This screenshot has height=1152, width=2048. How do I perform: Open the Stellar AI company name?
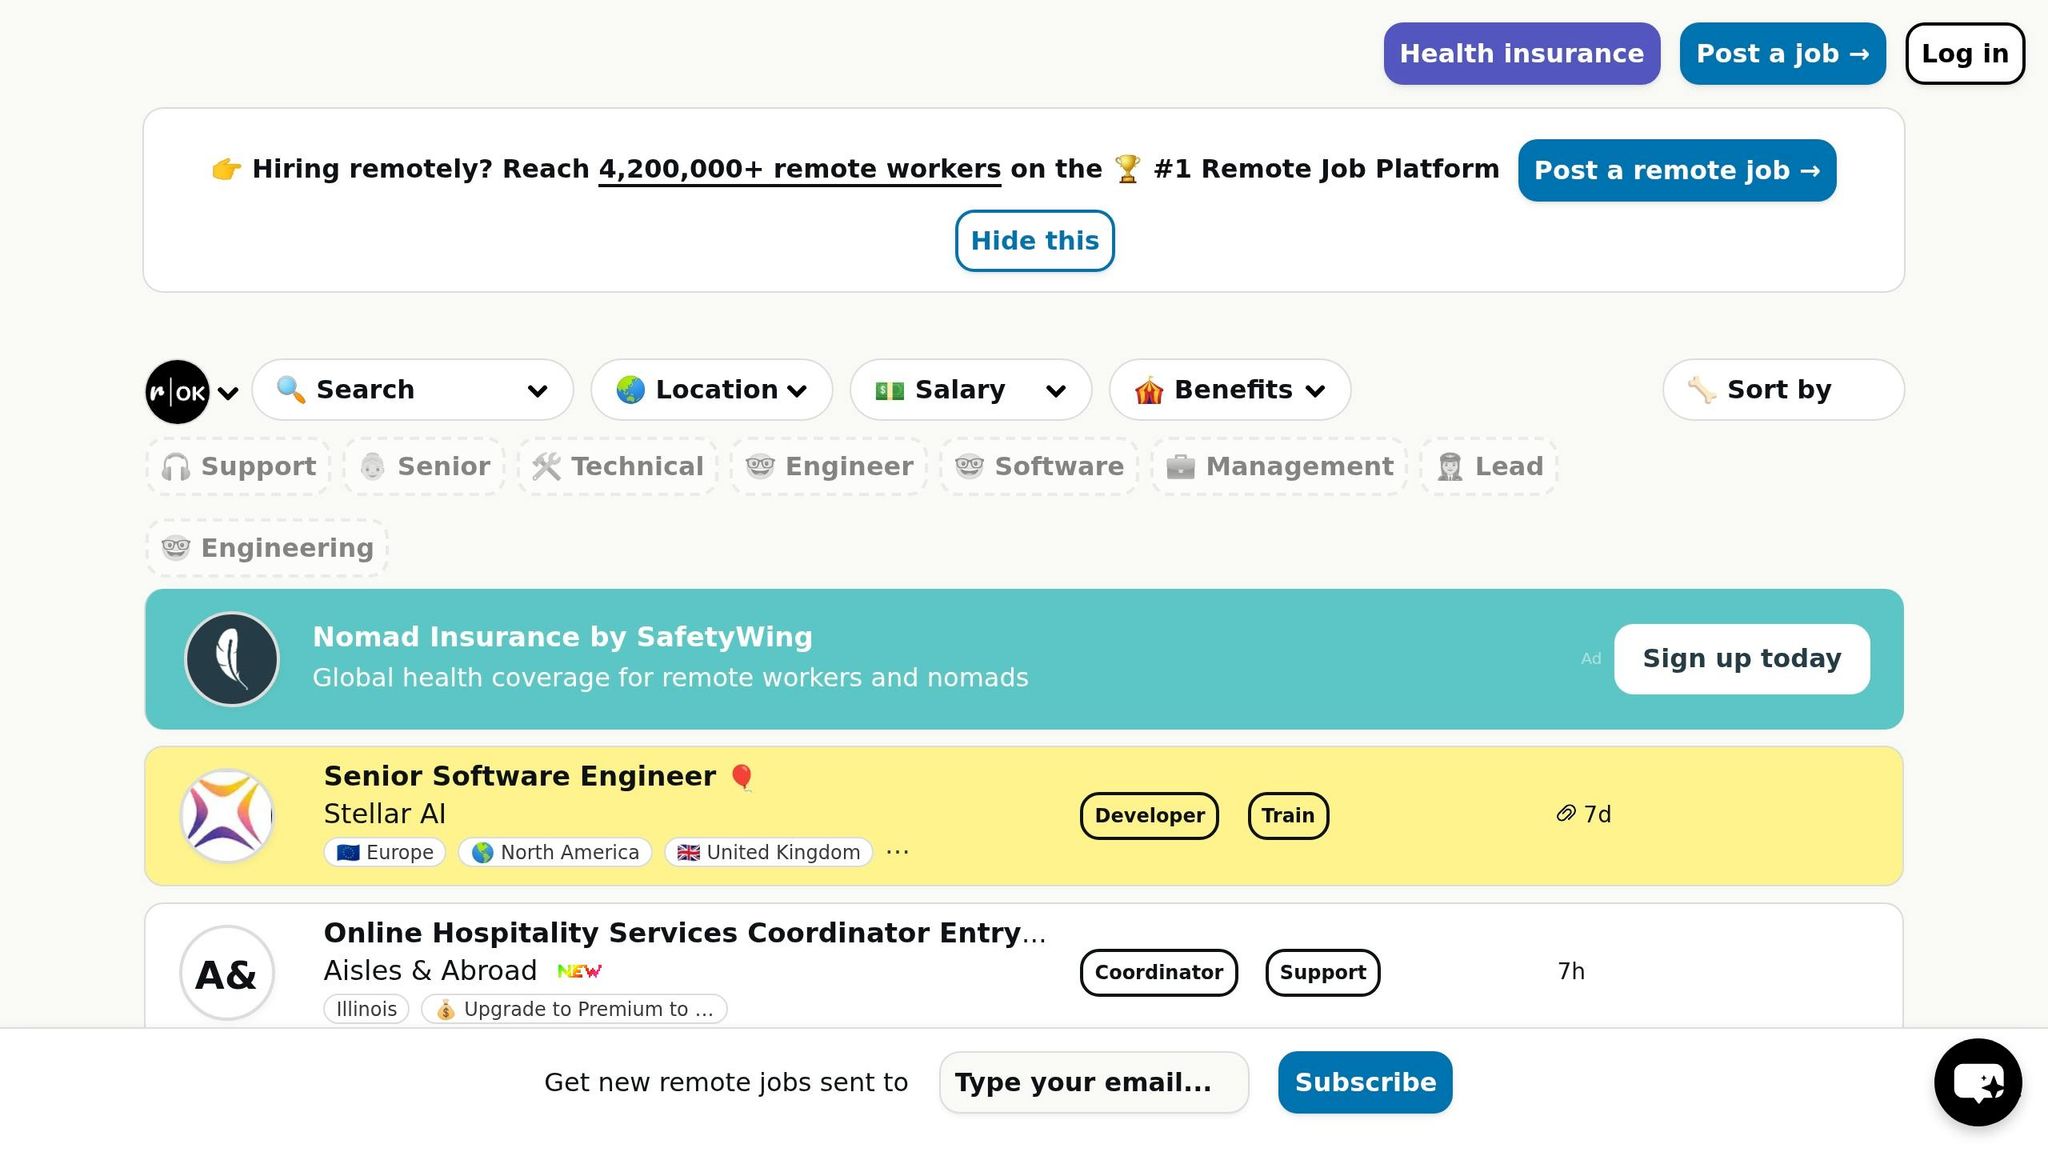tap(385, 815)
